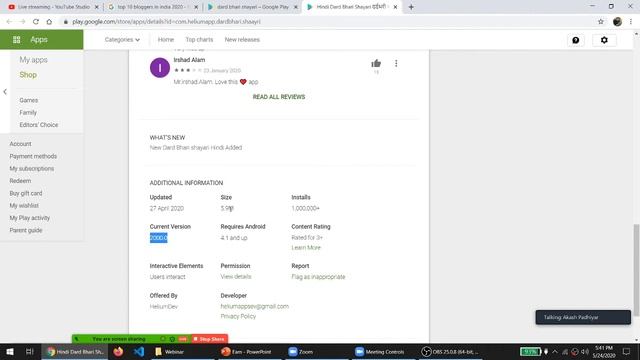
Task: Click READ ALL REVIEWS link
Action: point(279,97)
